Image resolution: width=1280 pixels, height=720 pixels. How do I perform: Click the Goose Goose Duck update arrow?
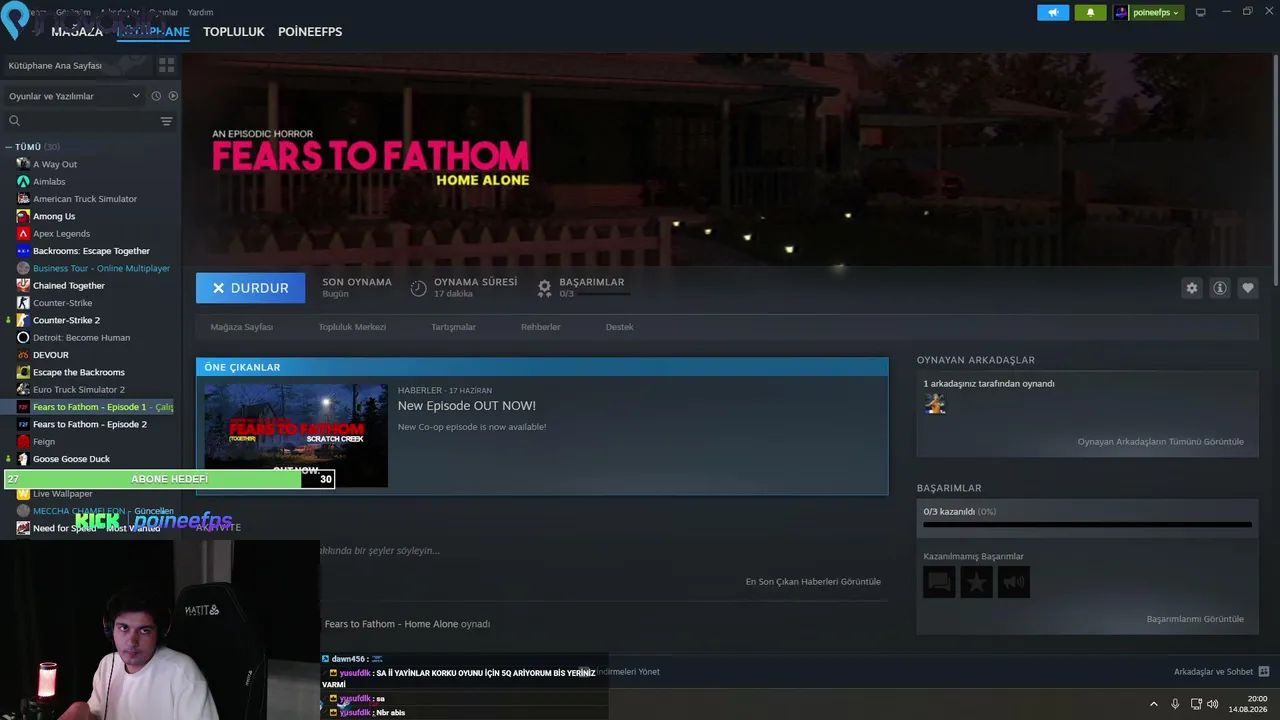point(8,459)
